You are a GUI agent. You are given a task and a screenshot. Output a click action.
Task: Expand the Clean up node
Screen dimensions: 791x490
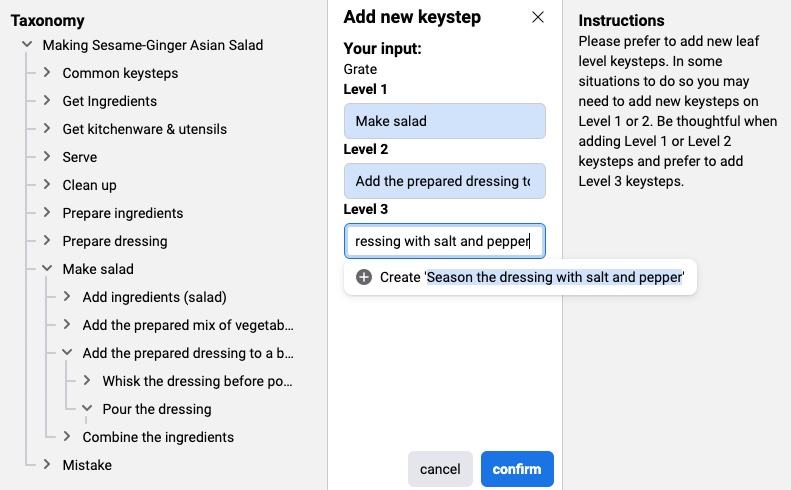pos(47,185)
